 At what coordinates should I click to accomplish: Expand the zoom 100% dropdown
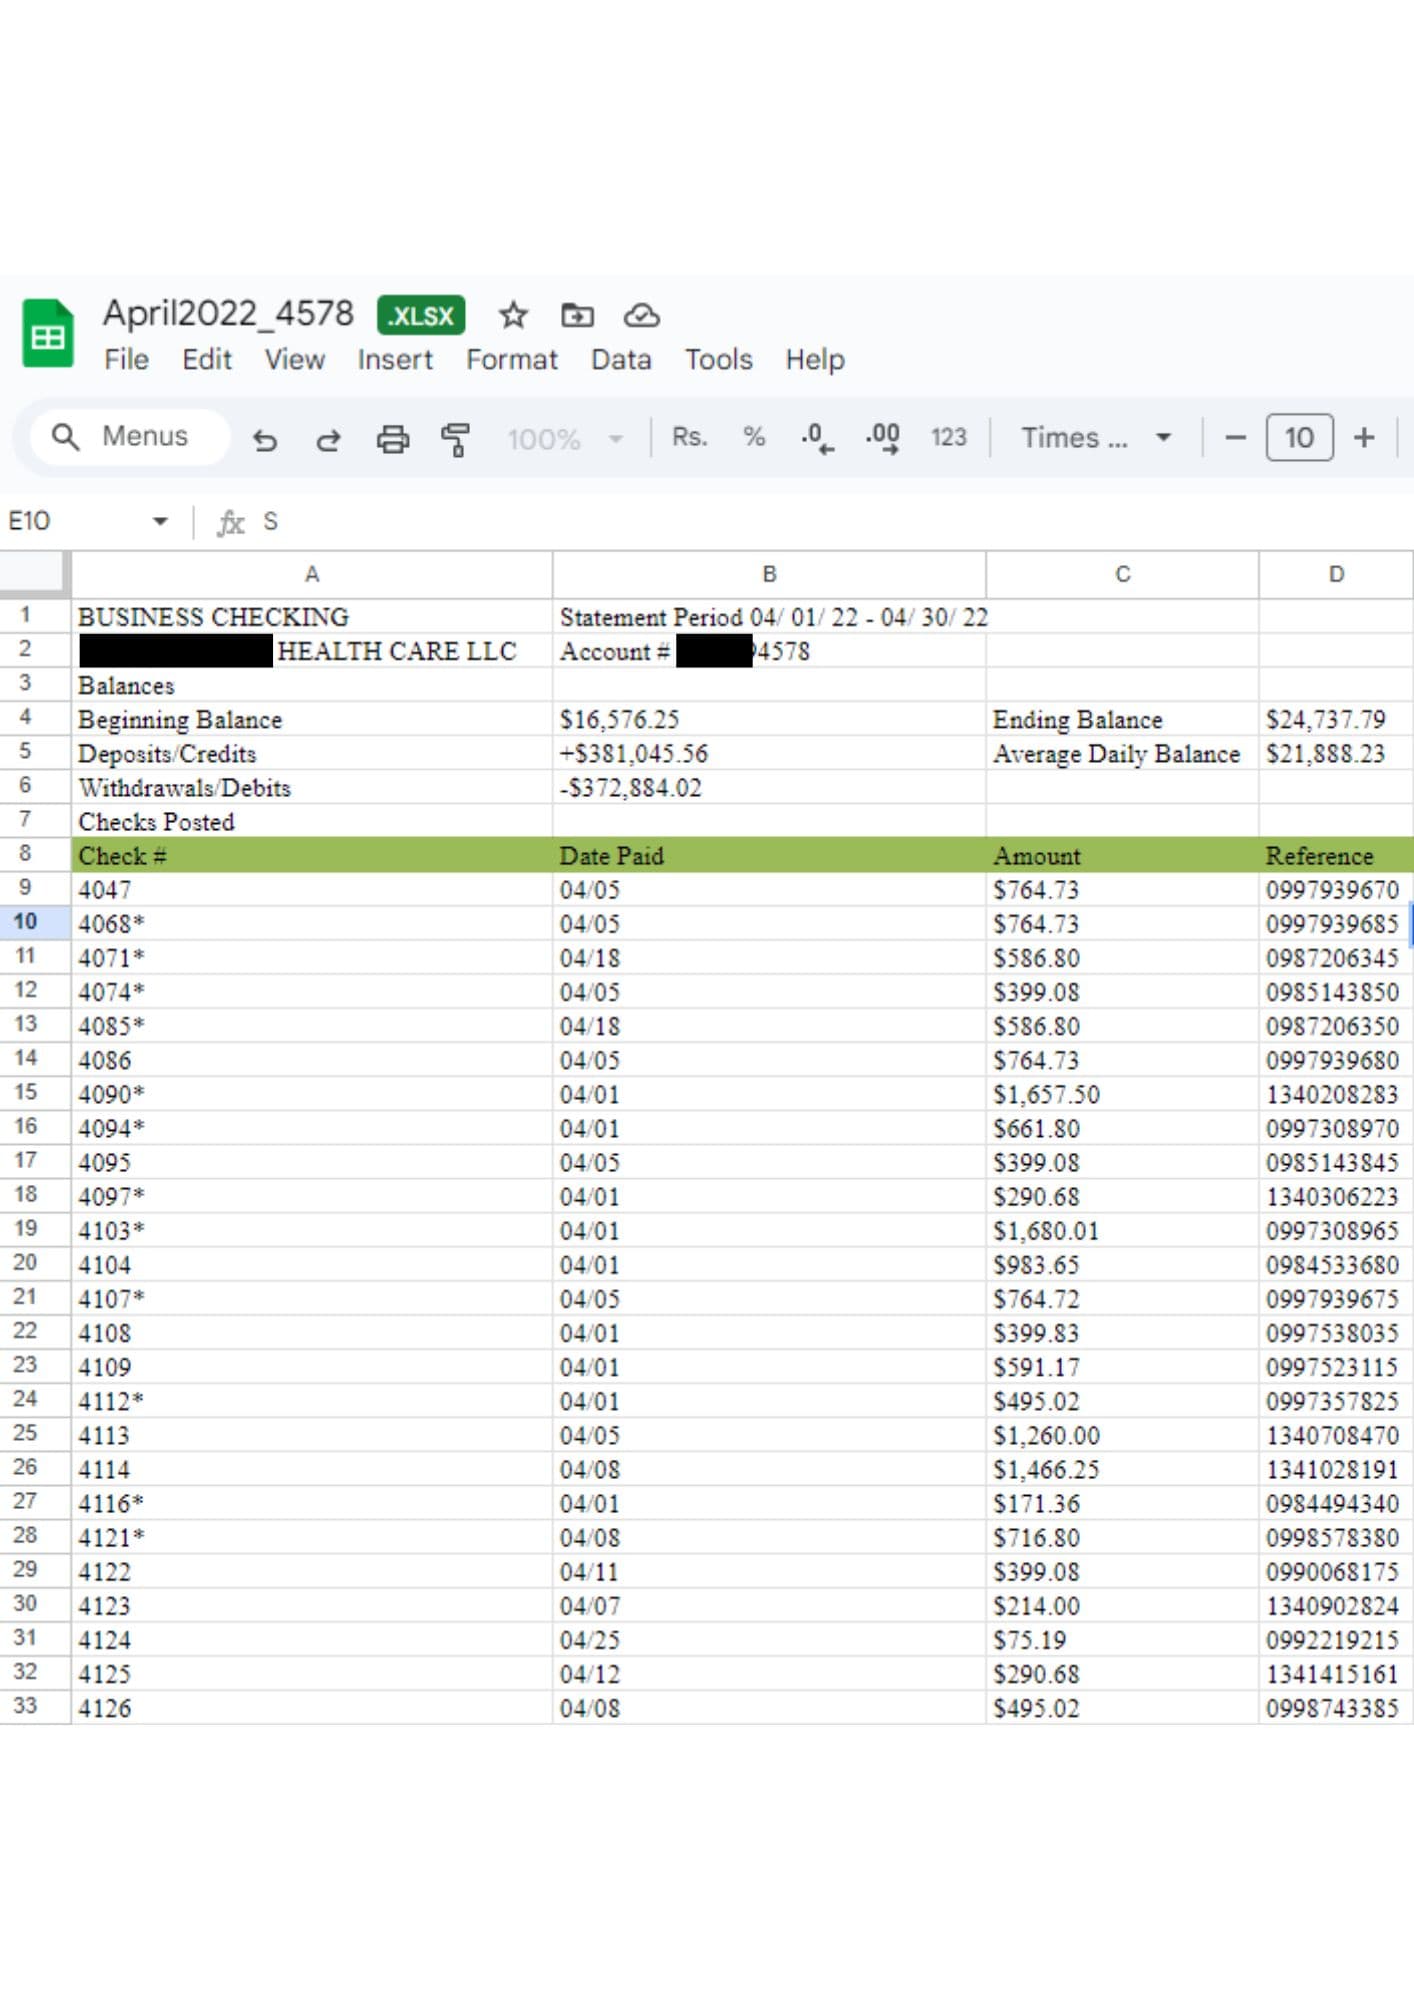click(x=564, y=439)
